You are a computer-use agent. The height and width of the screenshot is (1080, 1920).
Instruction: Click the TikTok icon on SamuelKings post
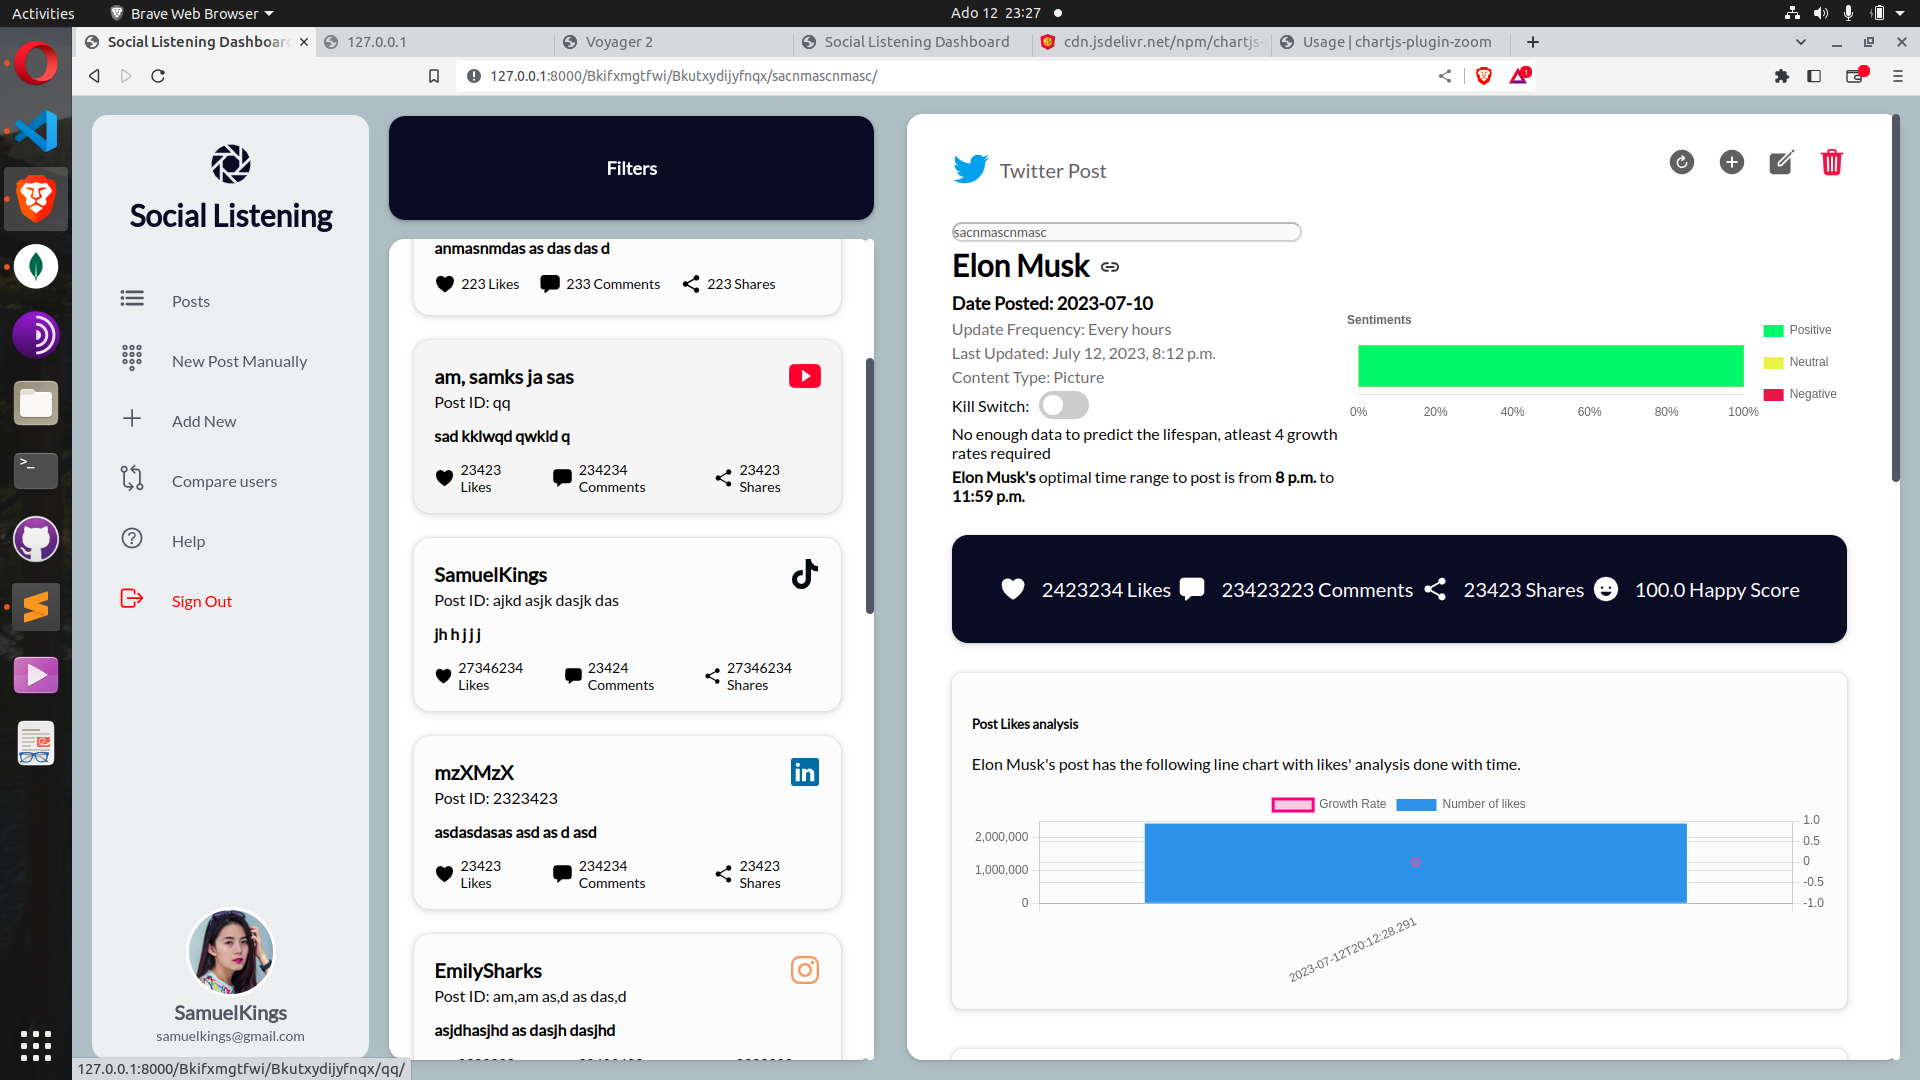804,574
